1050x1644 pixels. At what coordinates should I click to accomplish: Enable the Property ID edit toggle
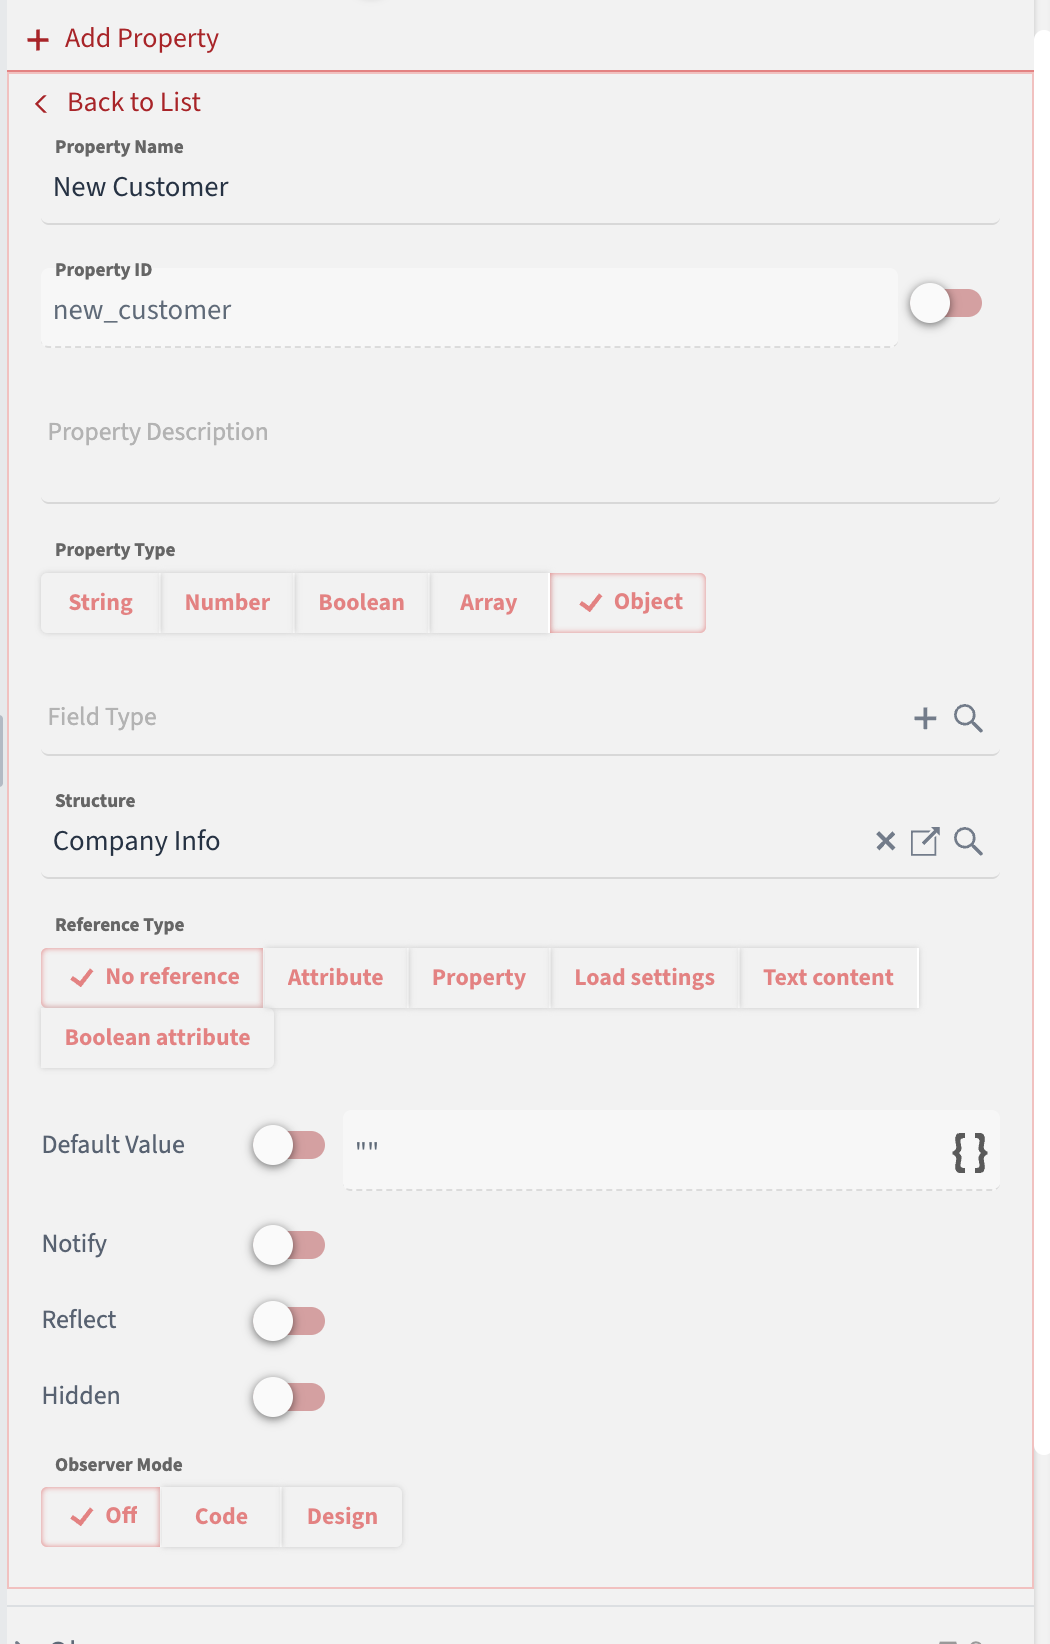click(948, 302)
